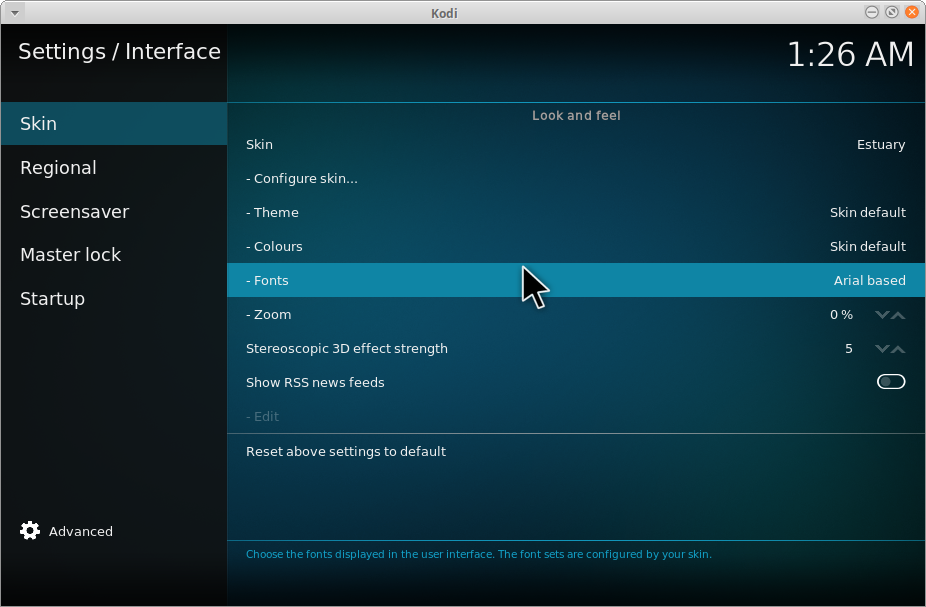Viewport: 926px width, 607px height.
Task: Click the 1:26 AM clock
Action: coord(850,54)
